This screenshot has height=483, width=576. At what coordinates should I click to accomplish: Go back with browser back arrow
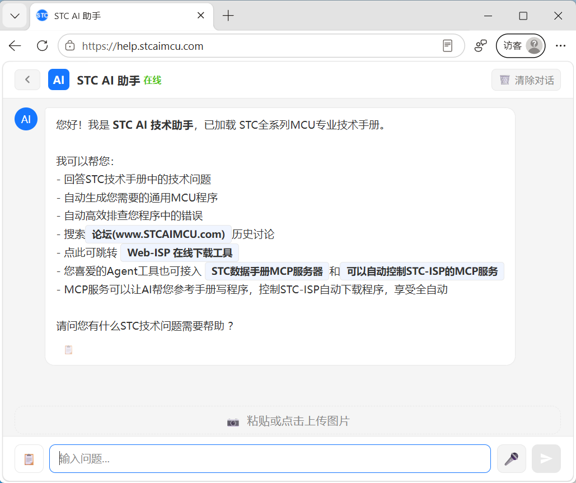pyautogui.click(x=15, y=46)
